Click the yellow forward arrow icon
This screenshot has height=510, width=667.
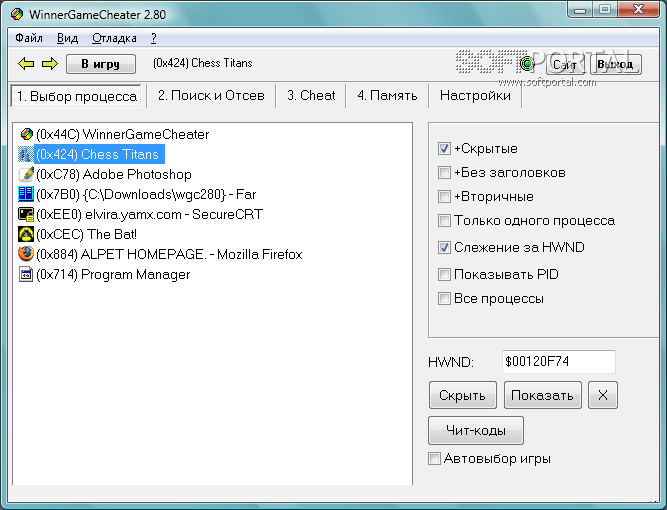tap(50, 64)
